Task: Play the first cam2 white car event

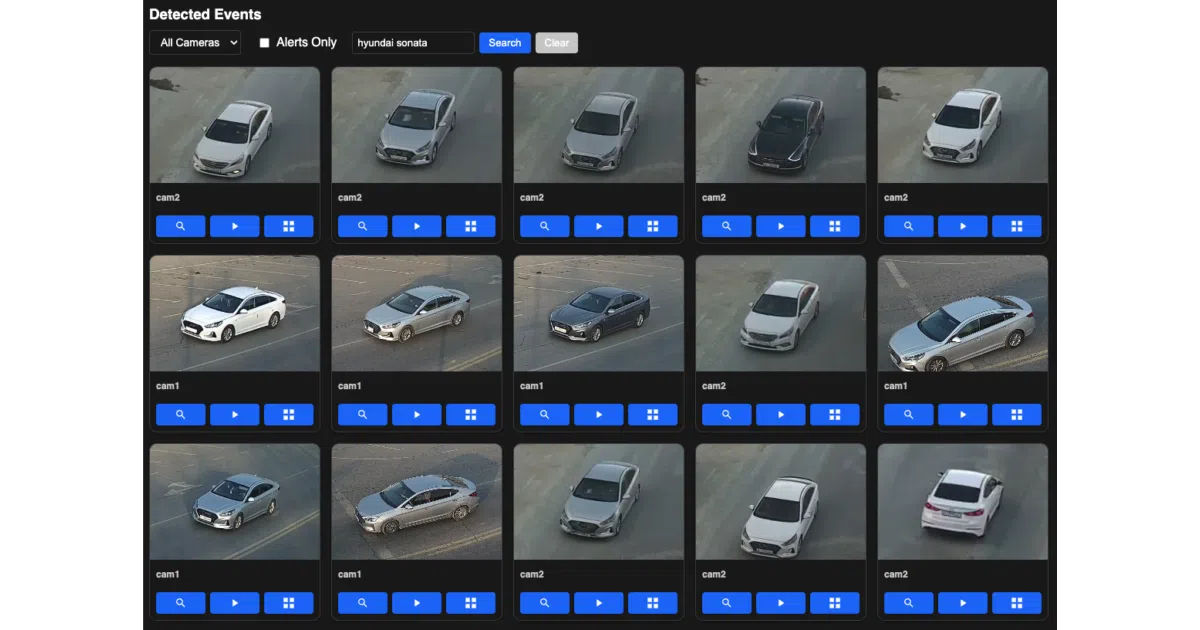Action: (x=235, y=226)
